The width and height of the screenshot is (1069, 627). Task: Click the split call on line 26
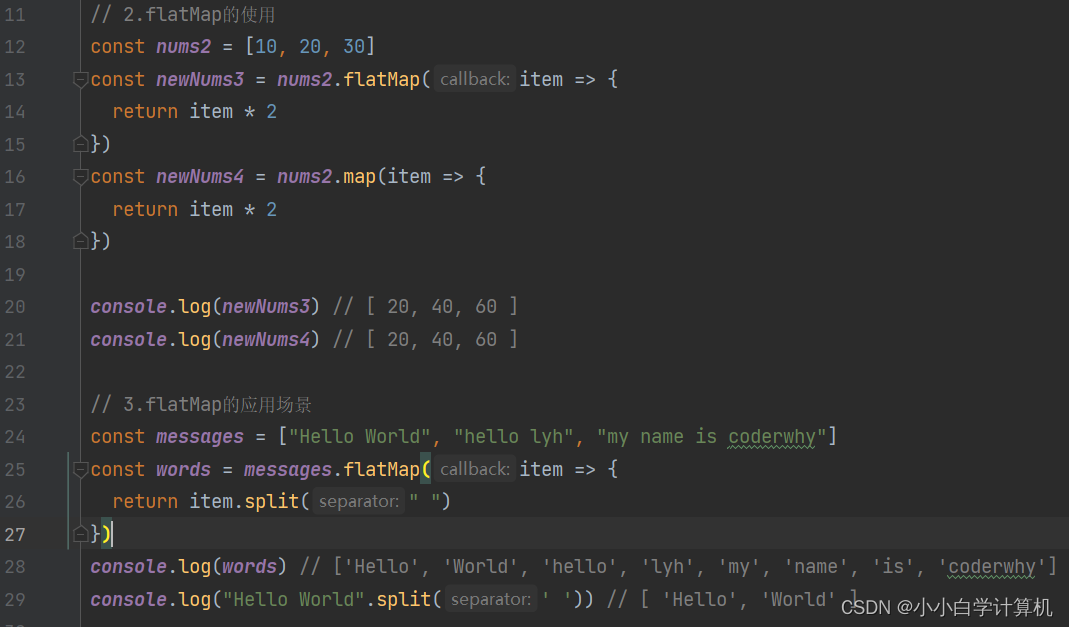click(271, 502)
